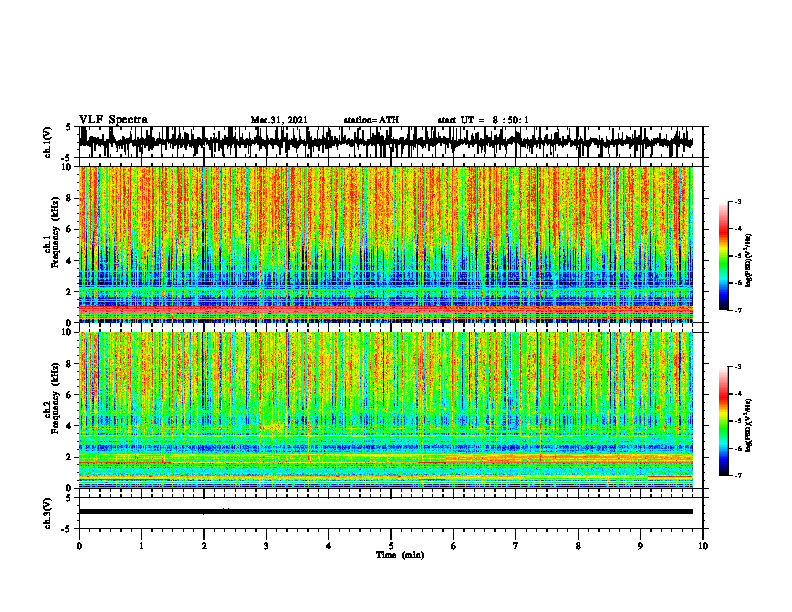Select the "start UT = 8:50:1" header text

[x=483, y=120]
